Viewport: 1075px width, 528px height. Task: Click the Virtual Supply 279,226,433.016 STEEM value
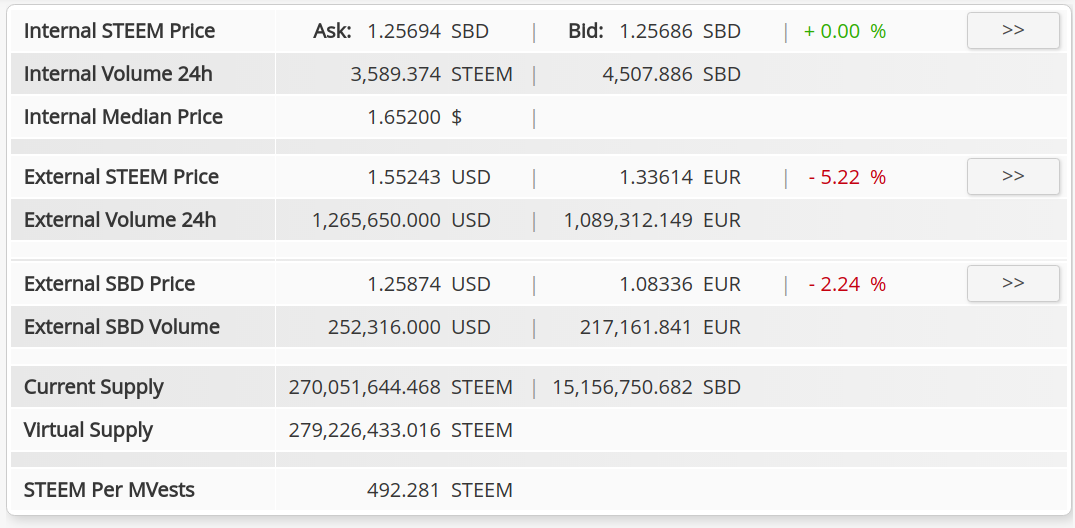coord(400,431)
